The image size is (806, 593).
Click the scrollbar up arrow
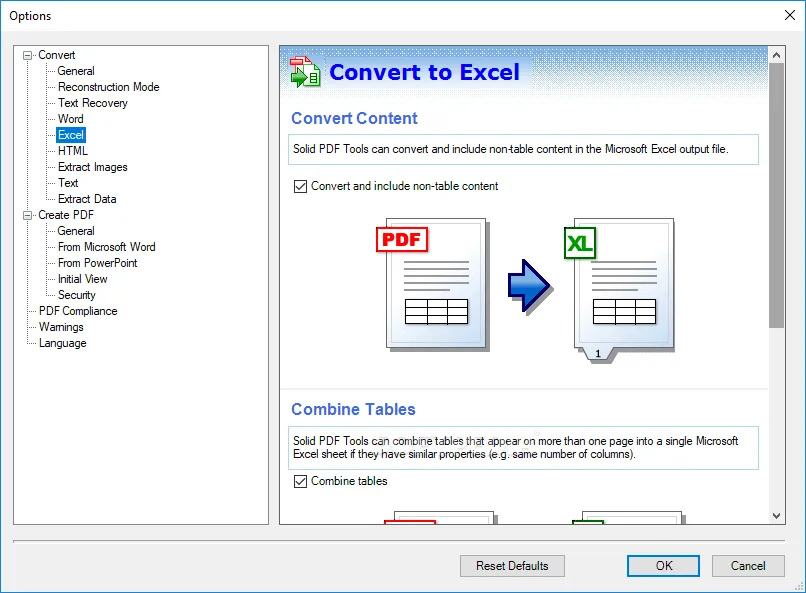click(x=776, y=54)
